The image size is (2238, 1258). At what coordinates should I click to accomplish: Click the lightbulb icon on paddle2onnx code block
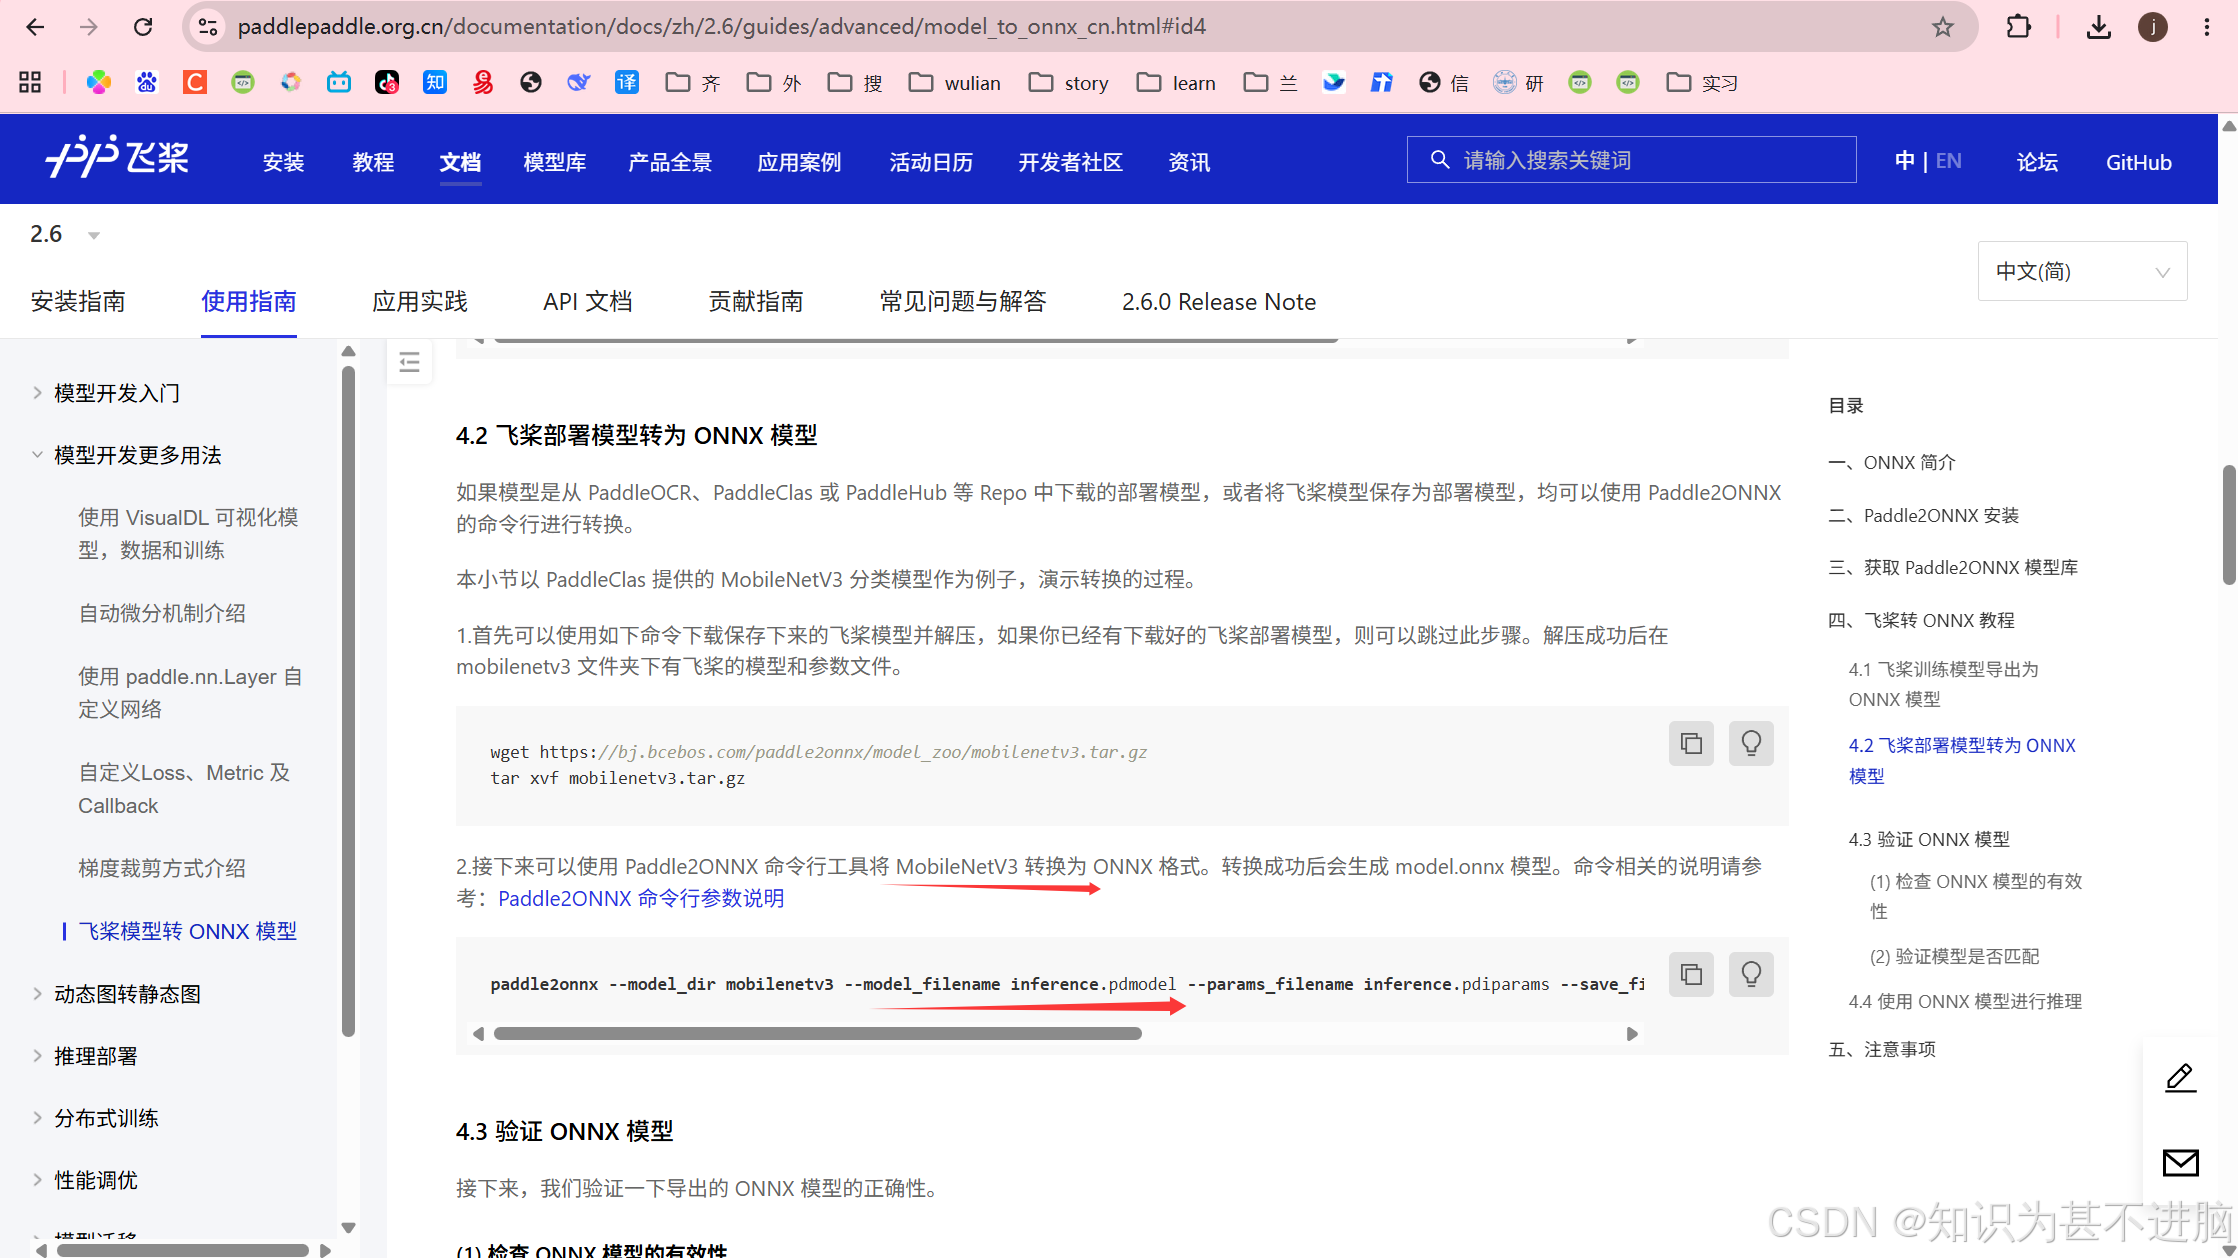pyautogui.click(x=1751, y=975)
